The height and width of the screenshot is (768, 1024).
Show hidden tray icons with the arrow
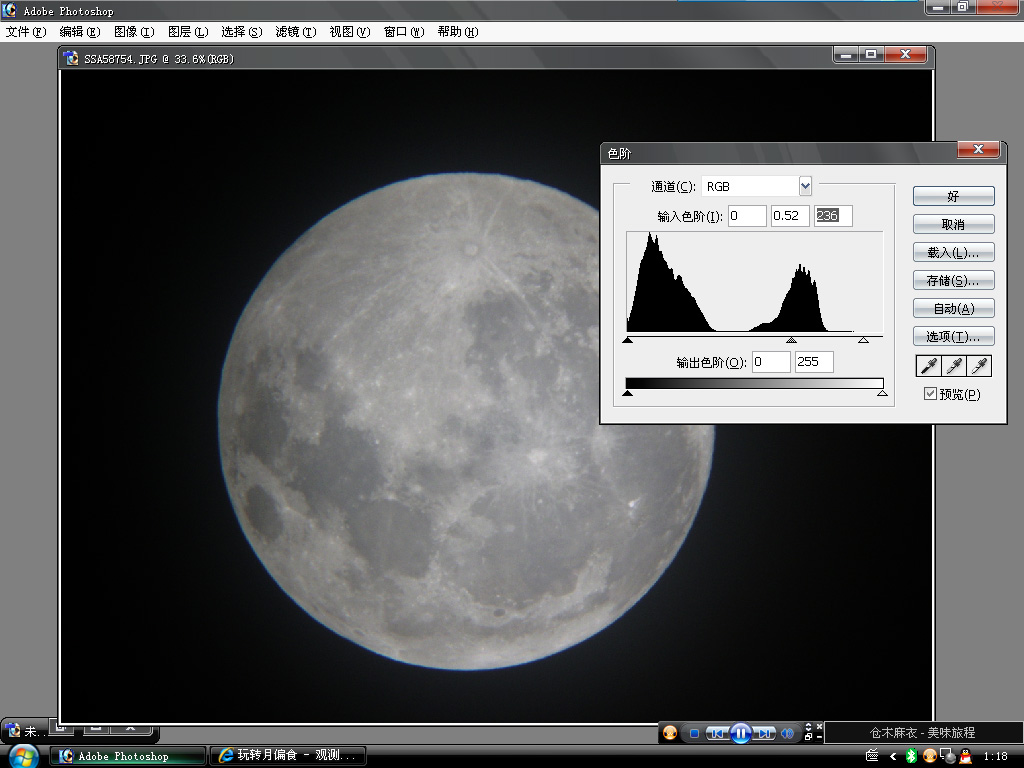893,756
